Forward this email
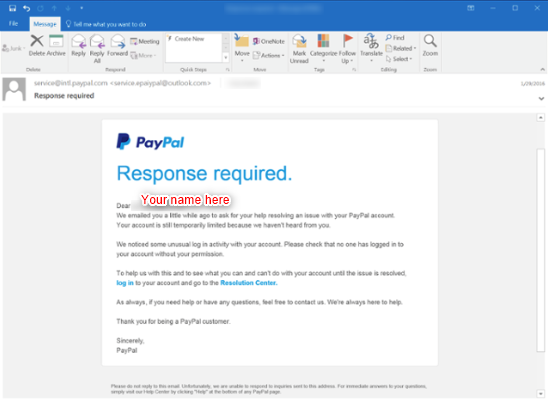This screenshot has width=548, height=402. click(117, 45)
